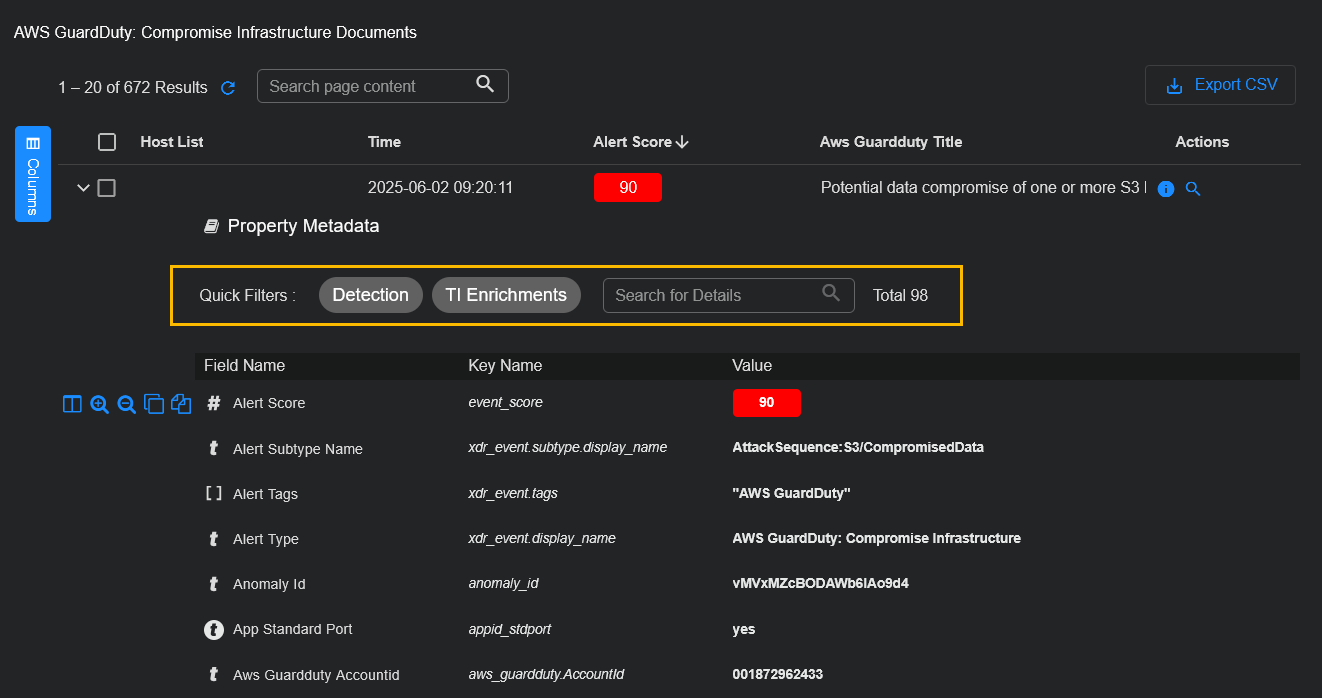Copy metadata to clipboard as document
Image resolution: width=1322 pixels, height=698 pixels.
[181, 404]
